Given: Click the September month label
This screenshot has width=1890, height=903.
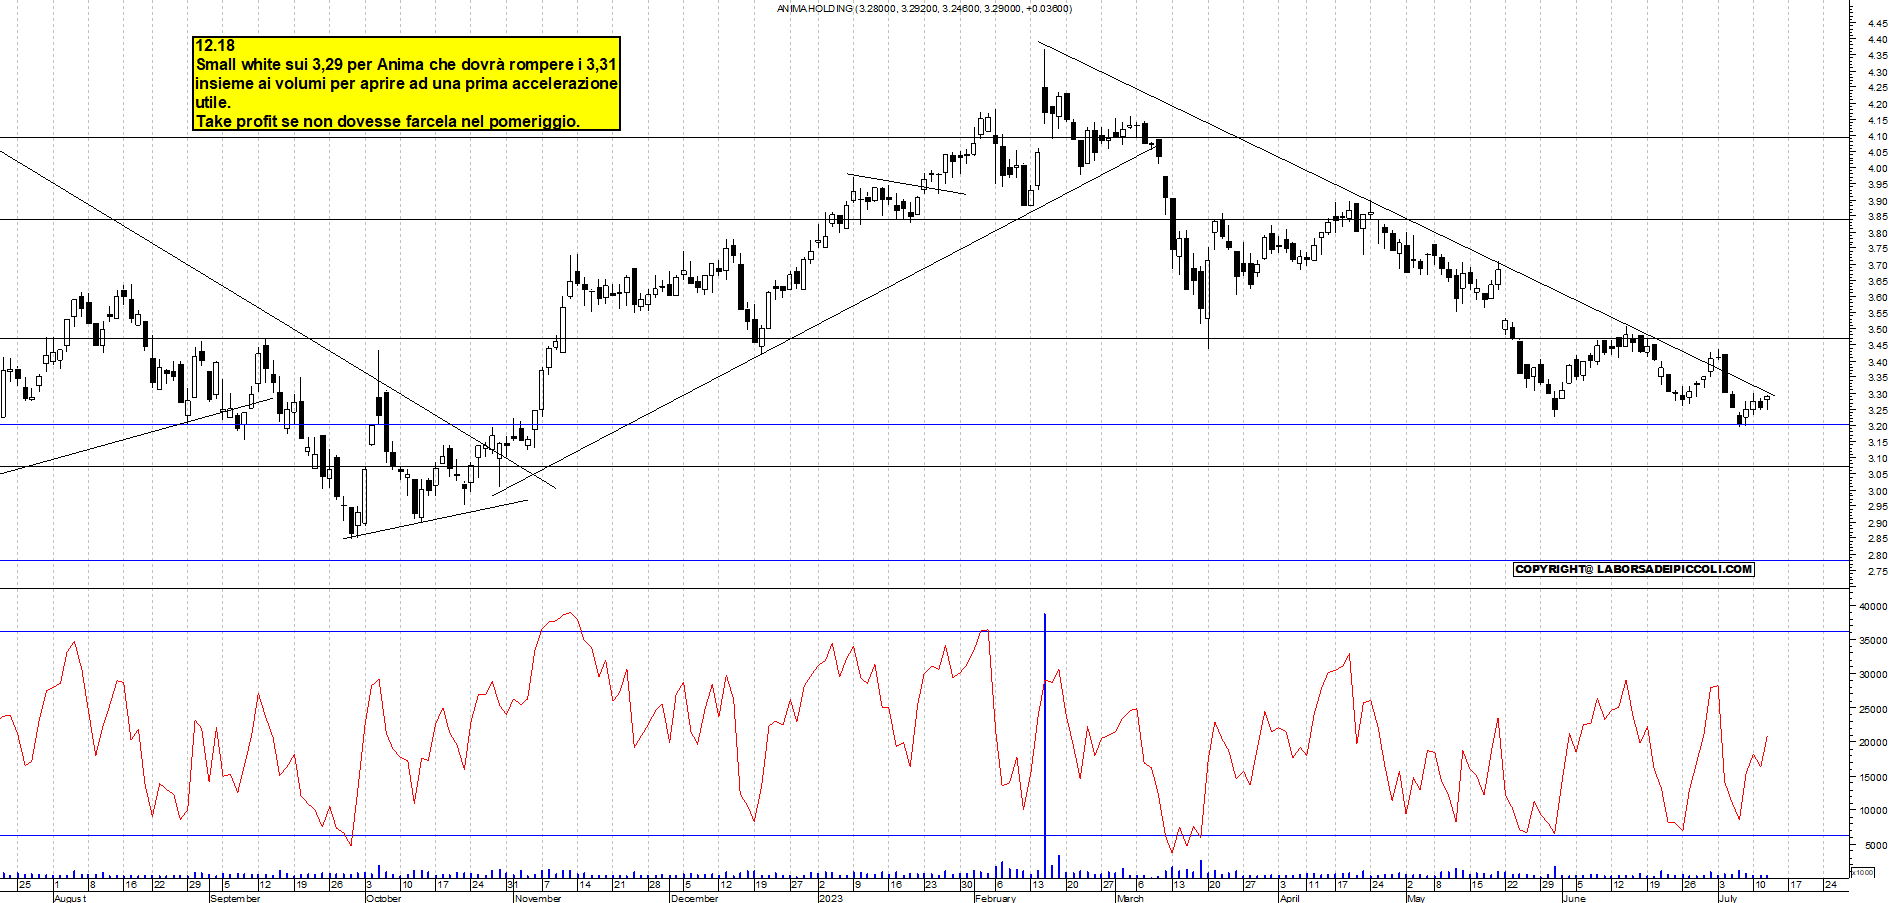Looking at the screenshot, I should [235, 898].
